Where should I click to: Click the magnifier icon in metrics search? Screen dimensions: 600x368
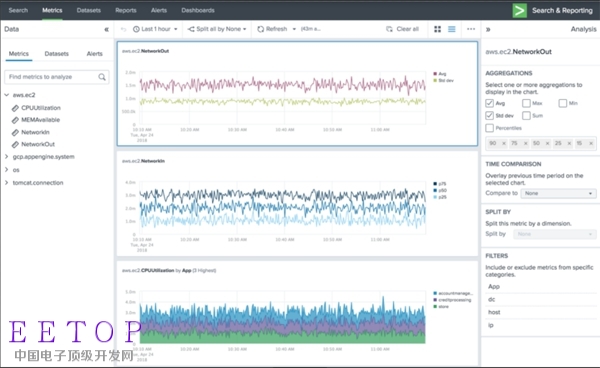click(102, 77)
